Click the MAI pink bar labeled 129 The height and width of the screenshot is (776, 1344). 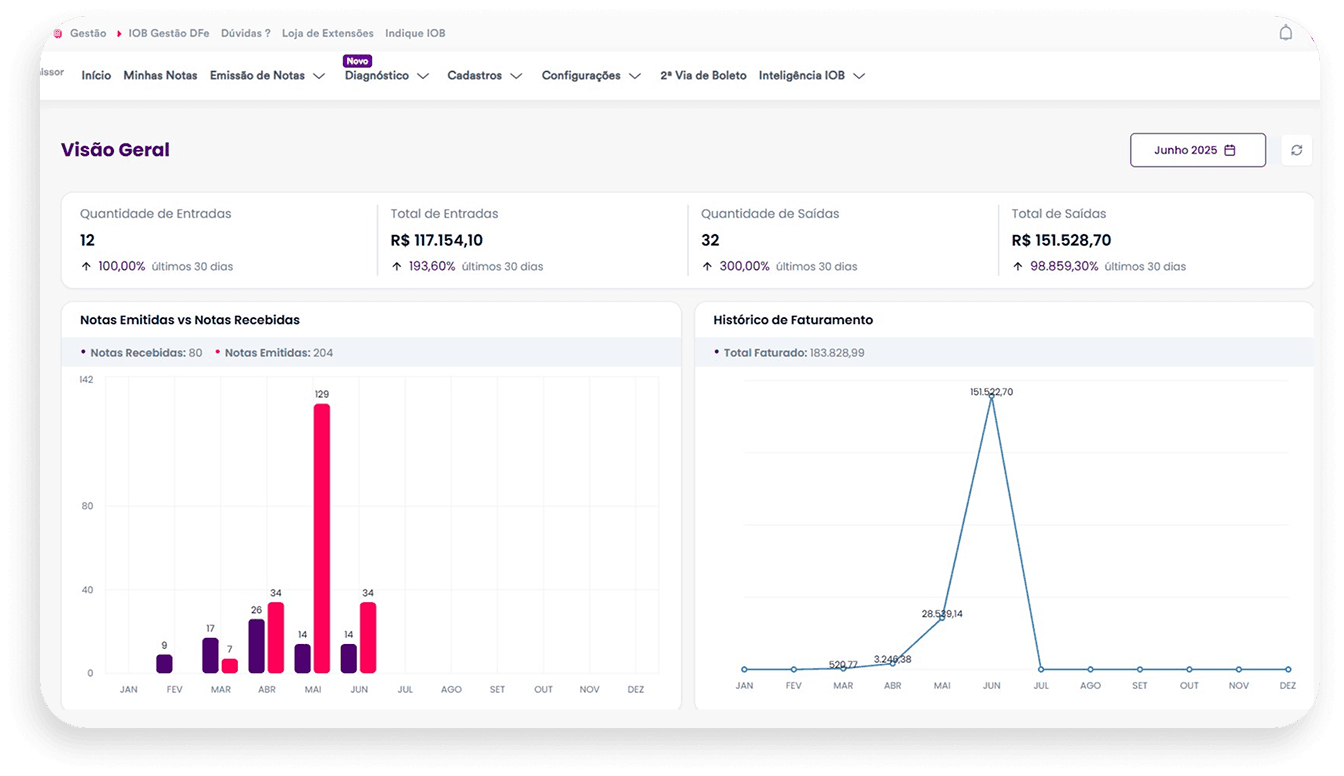coord(322,538)
